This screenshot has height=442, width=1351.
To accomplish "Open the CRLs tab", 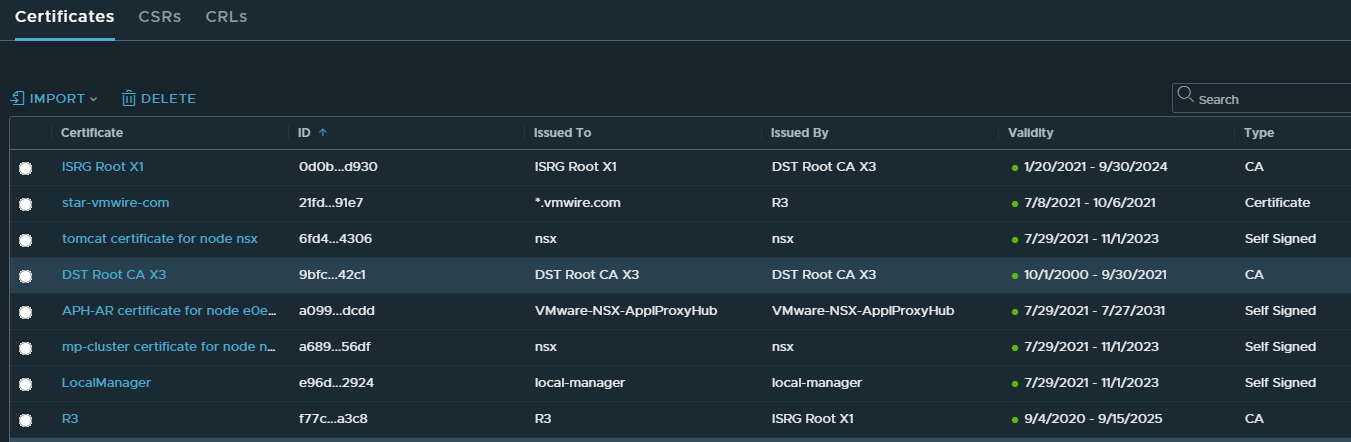I will coord(226,17).
